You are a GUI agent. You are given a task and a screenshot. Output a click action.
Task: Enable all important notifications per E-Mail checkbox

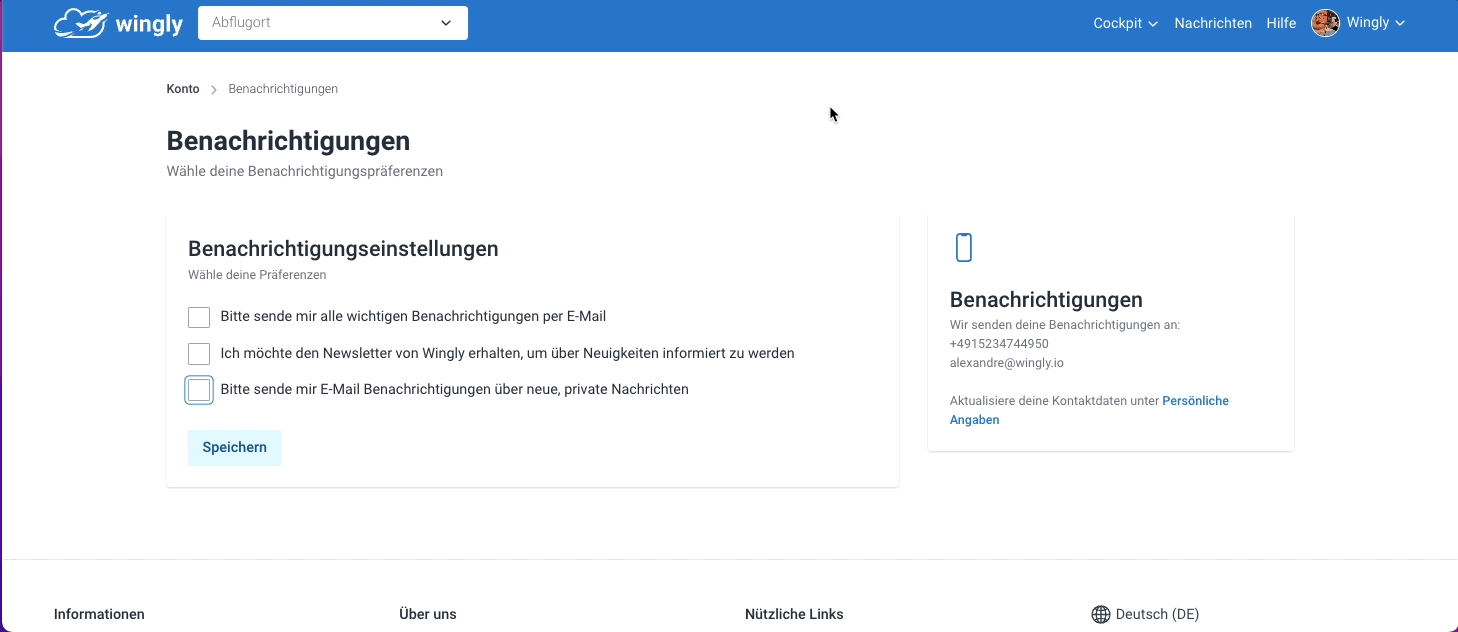click(199, 317)
